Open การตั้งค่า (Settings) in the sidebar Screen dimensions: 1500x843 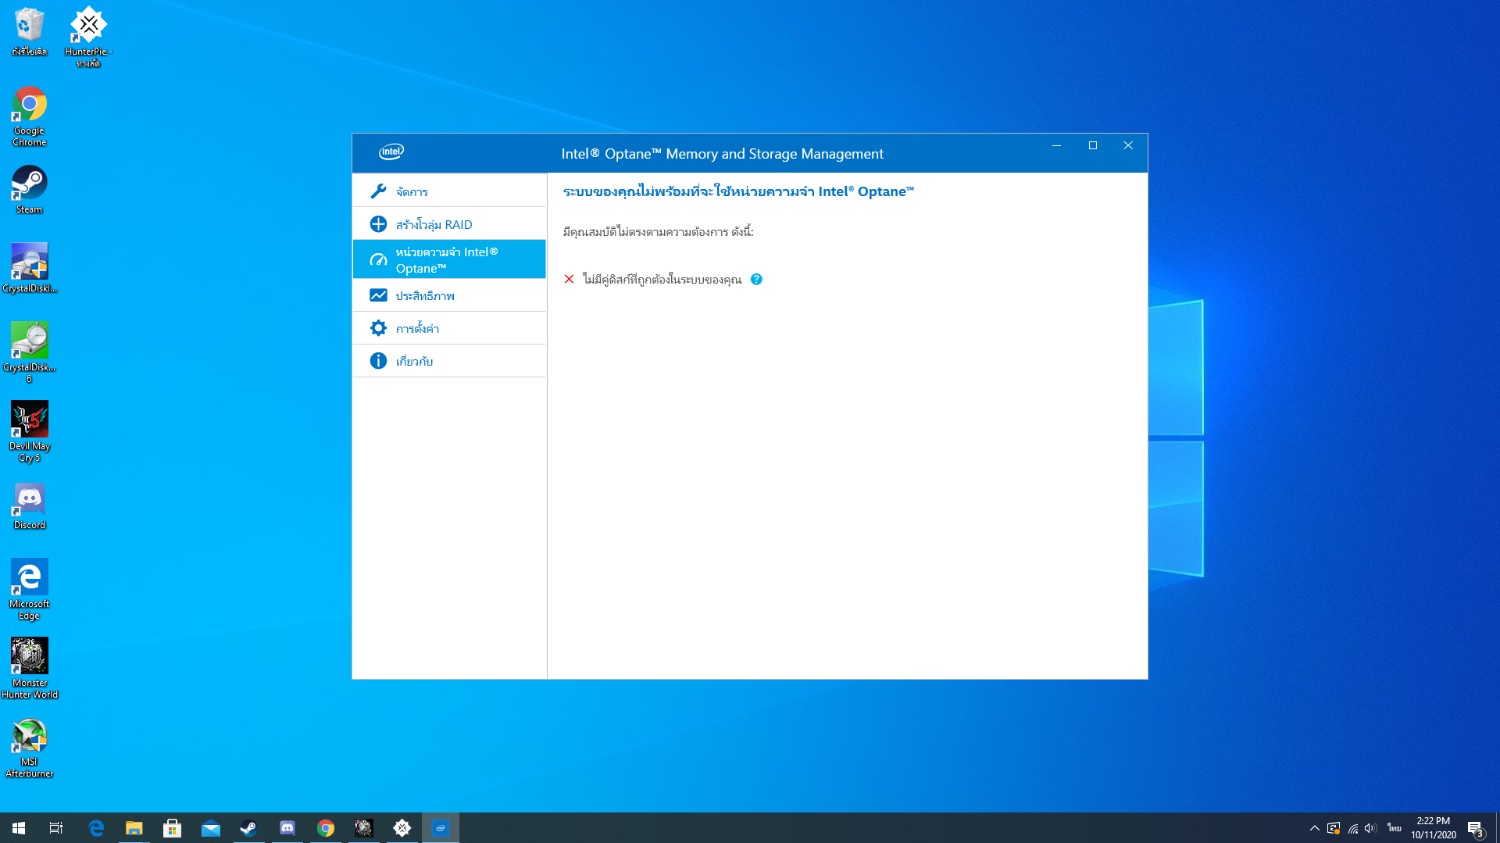tap(449, 328)
